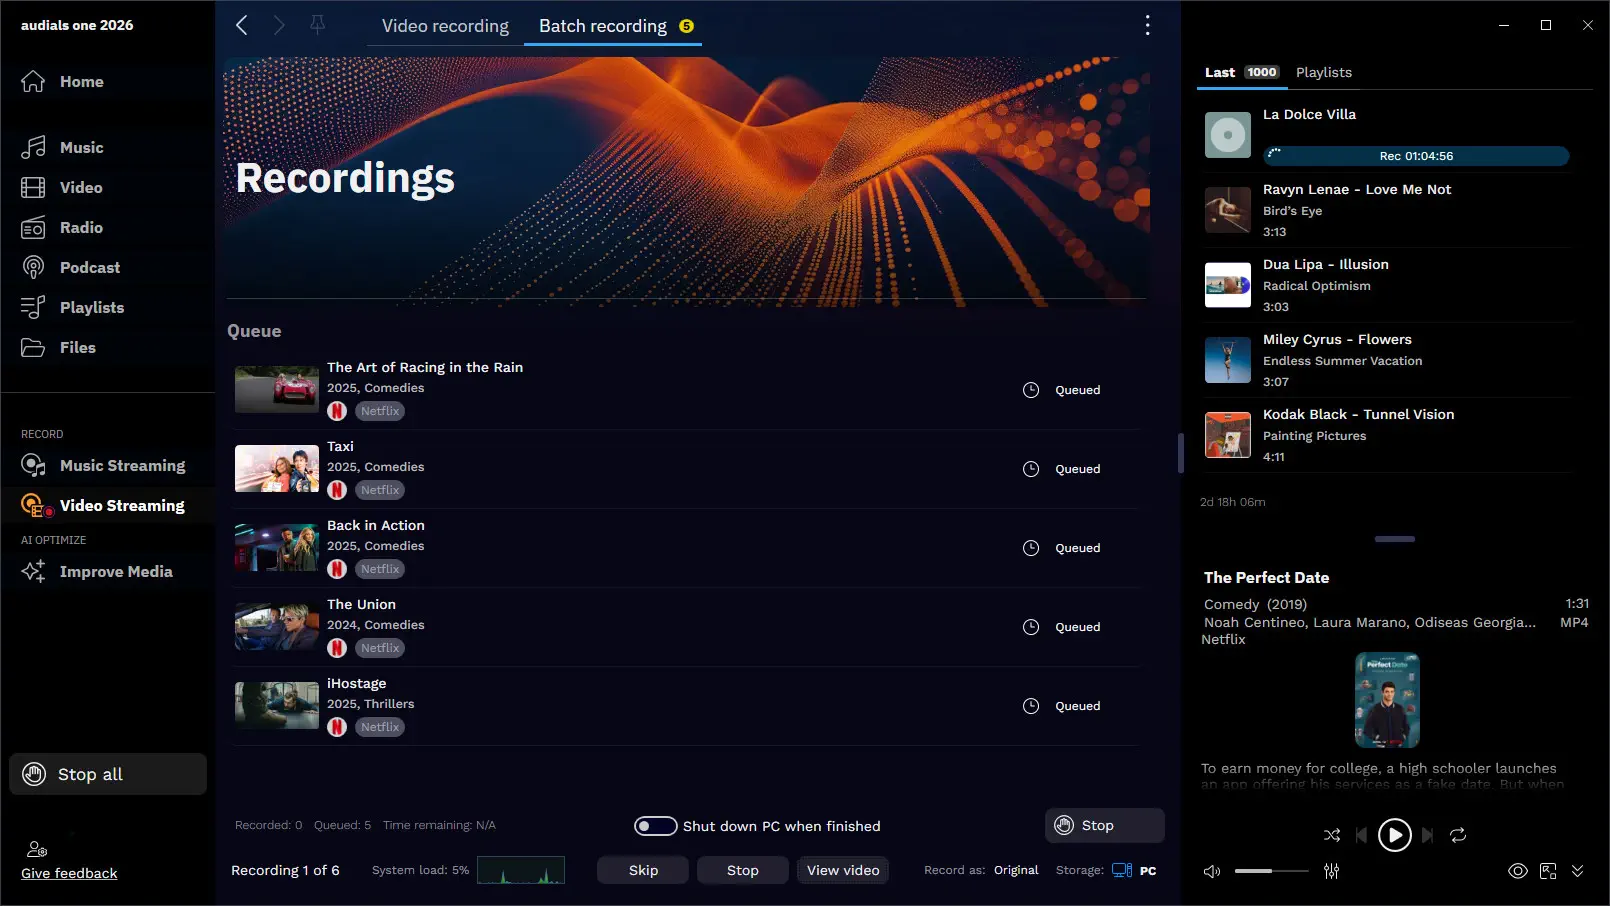Screen dimensions: 1610x906
Task: Click The Perfect Date title
Action: click(x=1266, y=578)
